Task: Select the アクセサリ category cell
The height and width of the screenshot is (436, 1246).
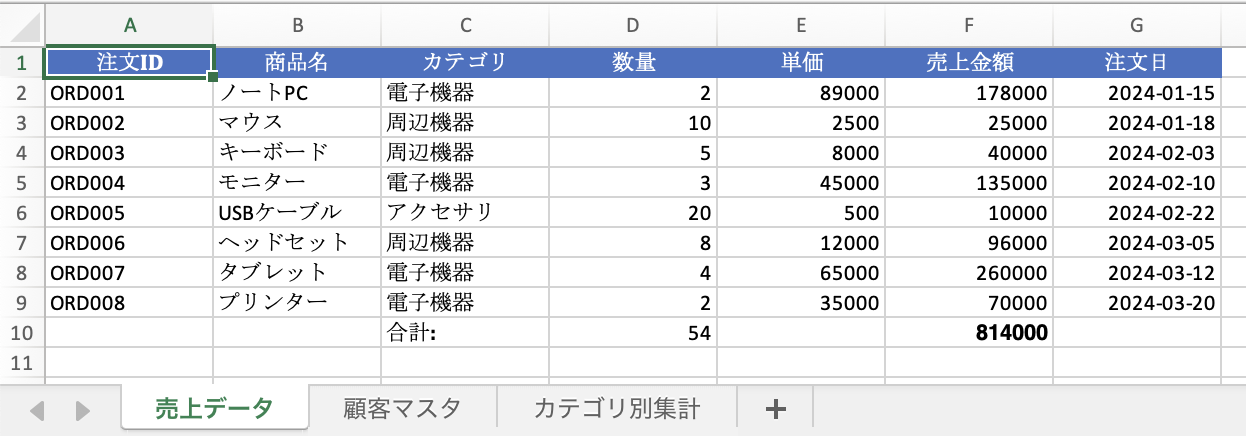Action: pos(465,213)
